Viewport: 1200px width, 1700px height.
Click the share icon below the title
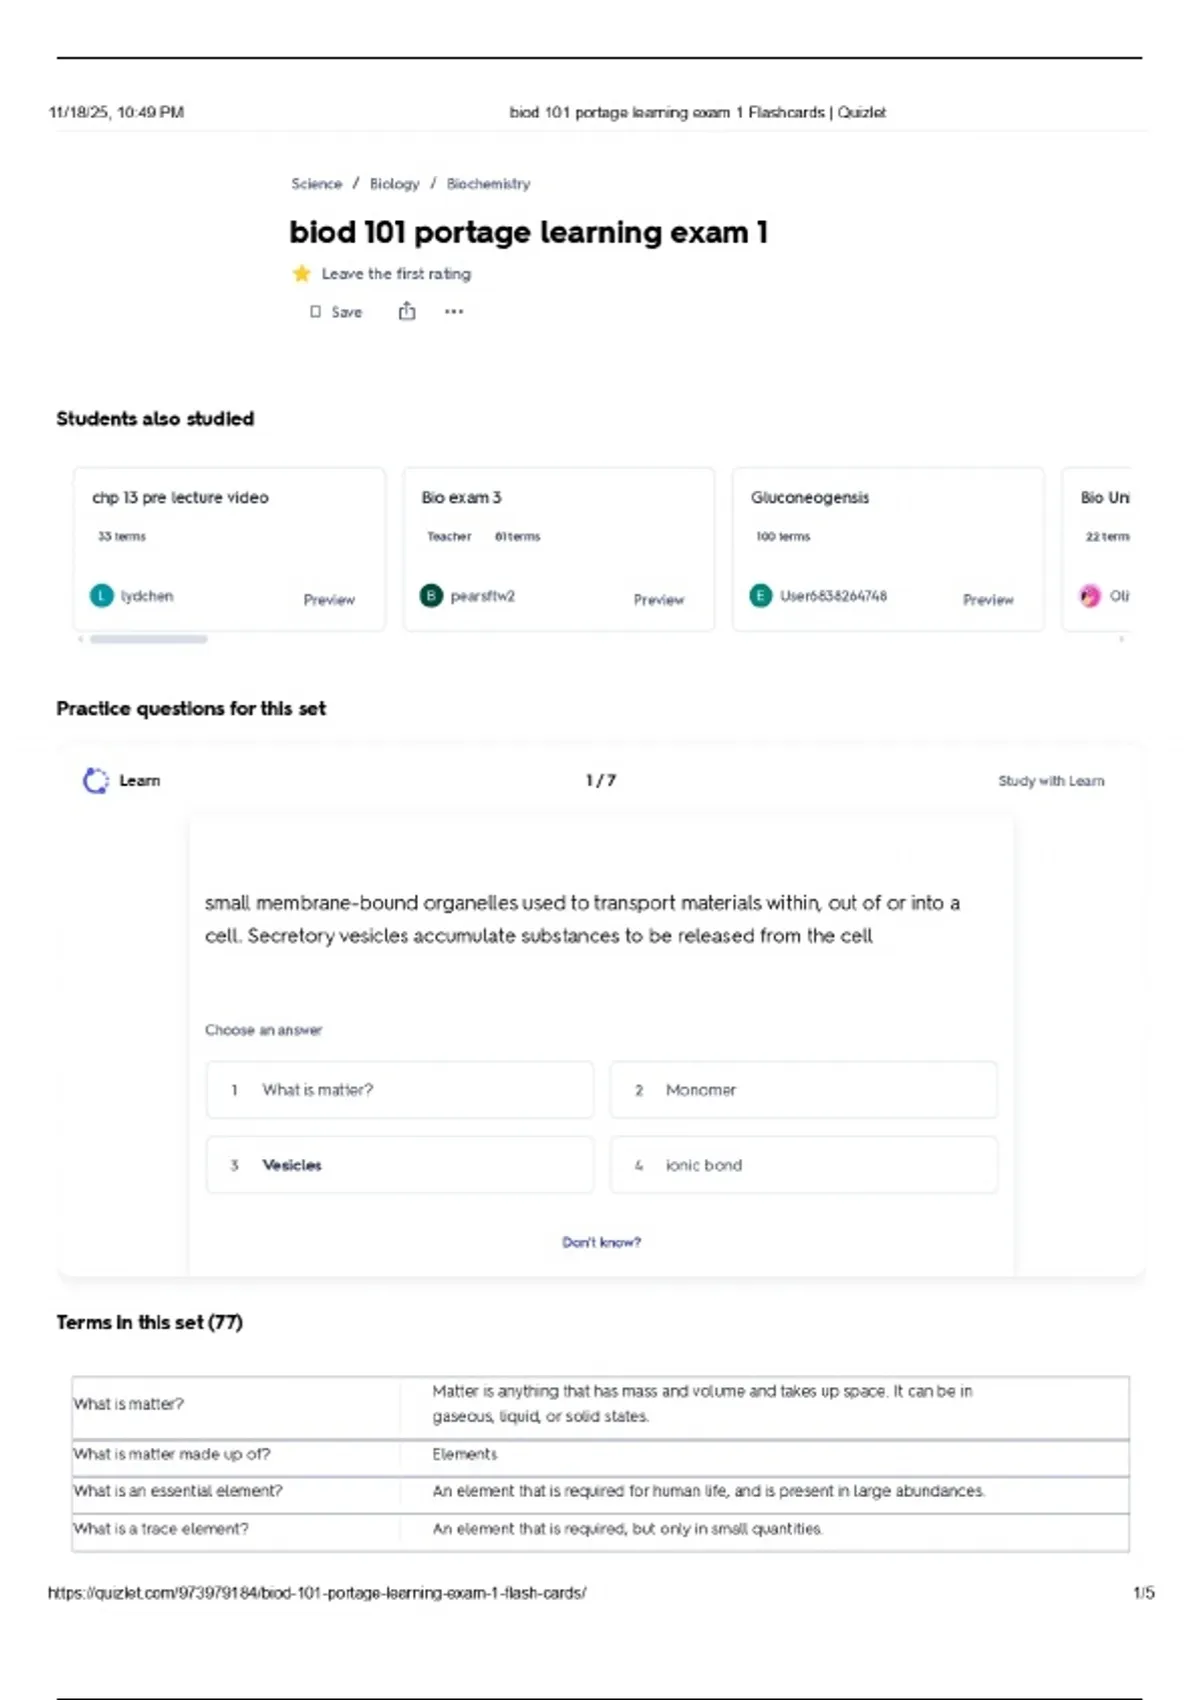pos(407,312)
